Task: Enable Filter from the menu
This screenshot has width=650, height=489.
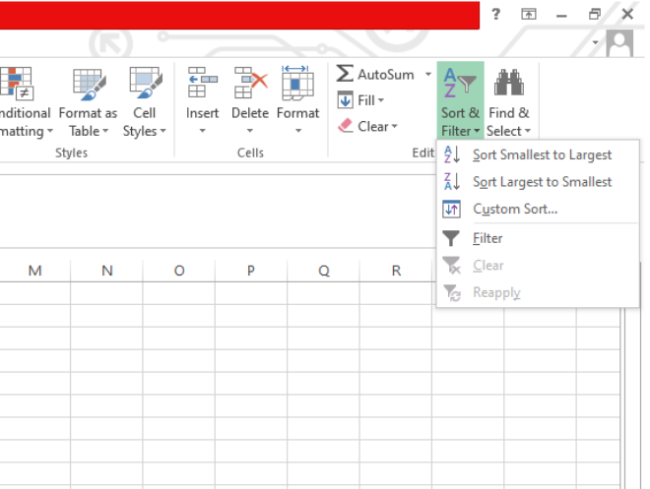Action: 487,238
